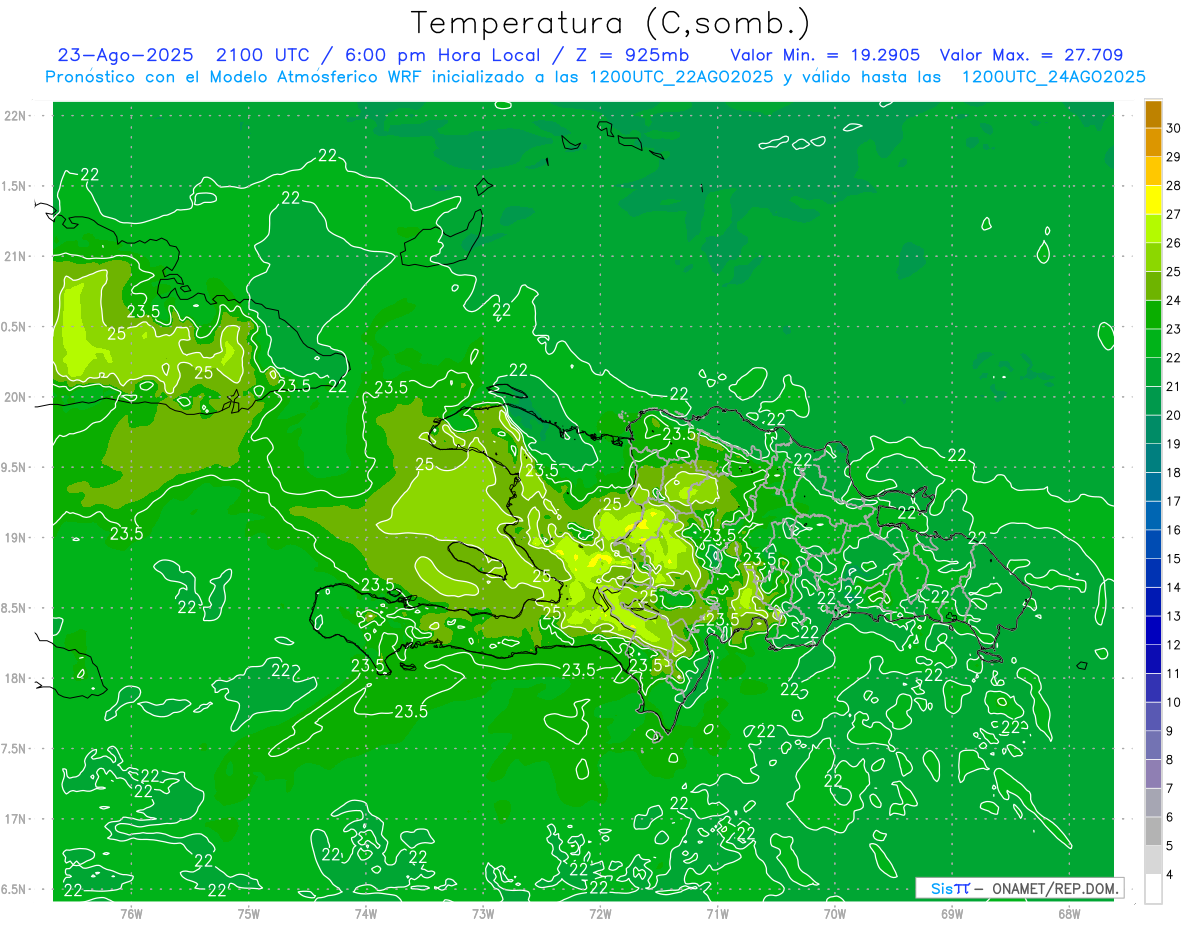The width and height of the screenshot is (1200, 927).
Task: Click 'Valor Min. = 19.2905' readout
Action: pyautogui.click(x=825, y=55)
